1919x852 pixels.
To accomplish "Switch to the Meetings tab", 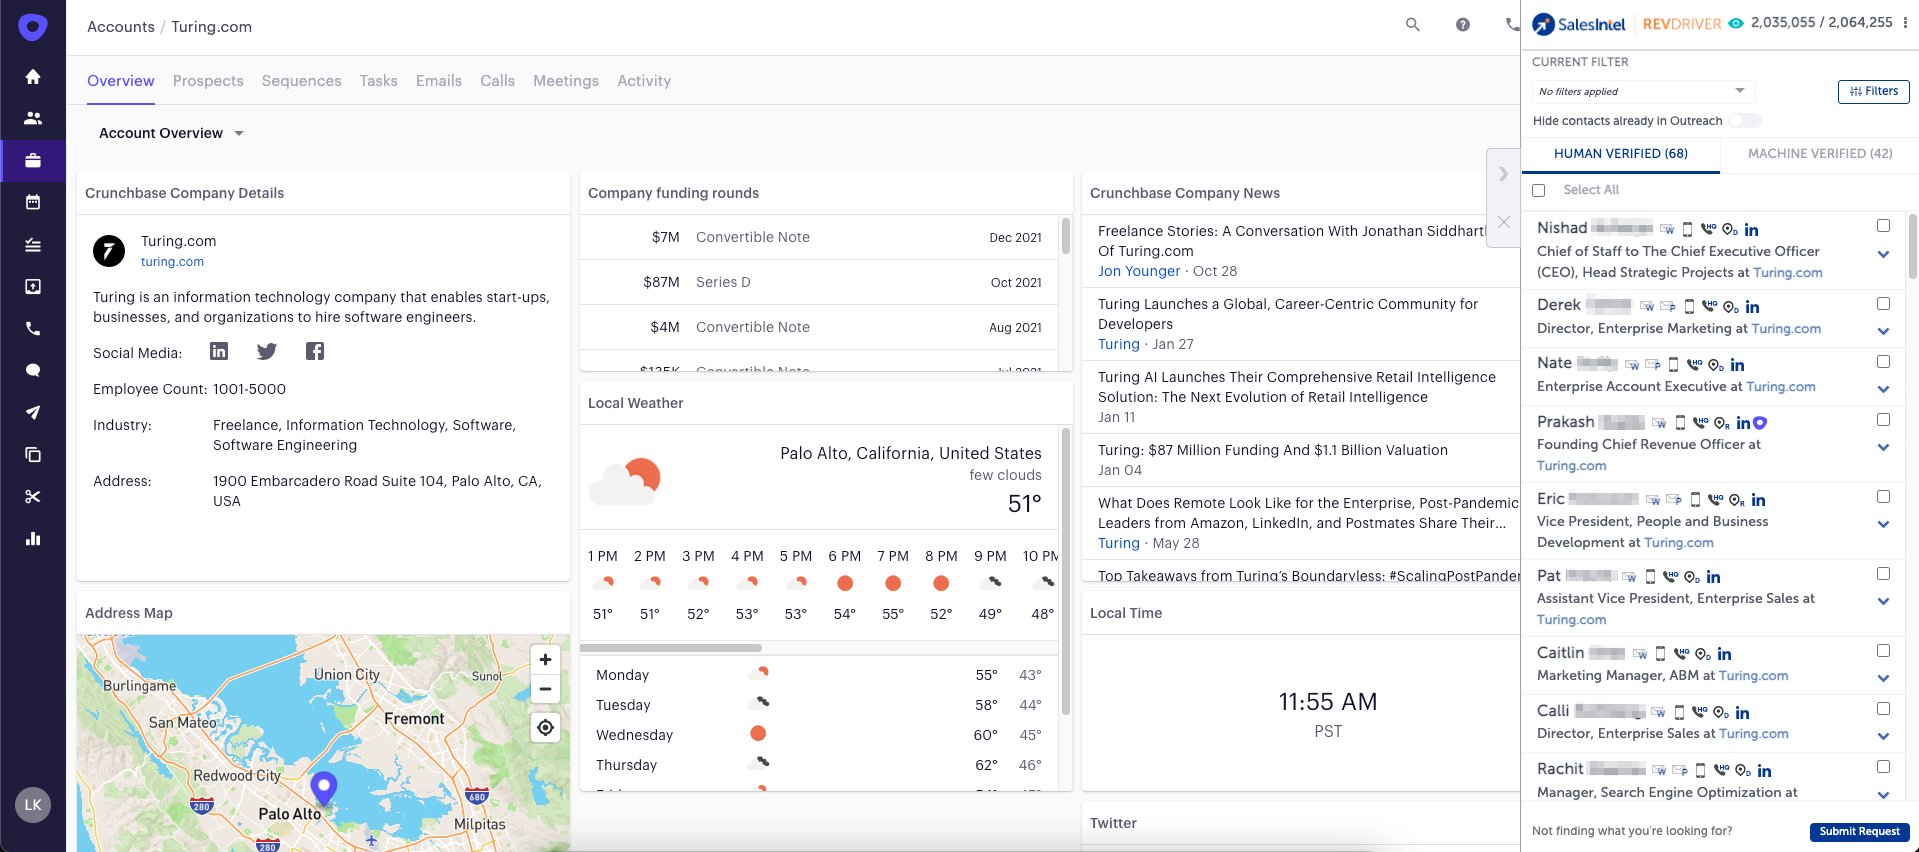I will [x=566, y=81].
